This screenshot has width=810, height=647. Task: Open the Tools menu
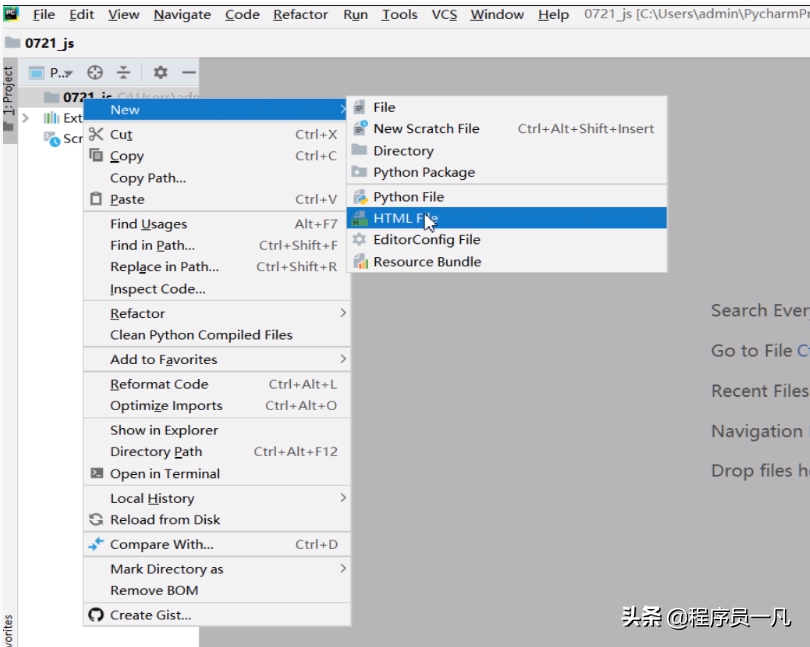pyautogui.click(x=399, y=14)
